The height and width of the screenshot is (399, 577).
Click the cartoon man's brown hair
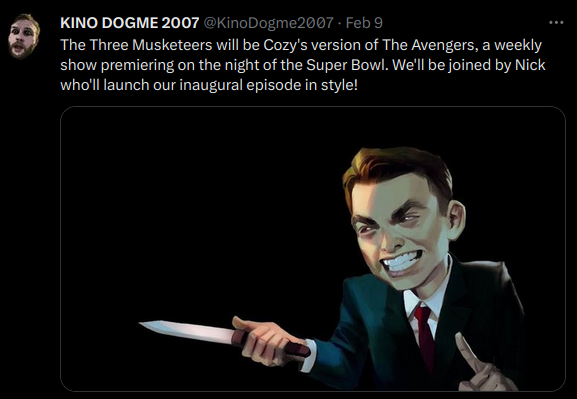397,171
